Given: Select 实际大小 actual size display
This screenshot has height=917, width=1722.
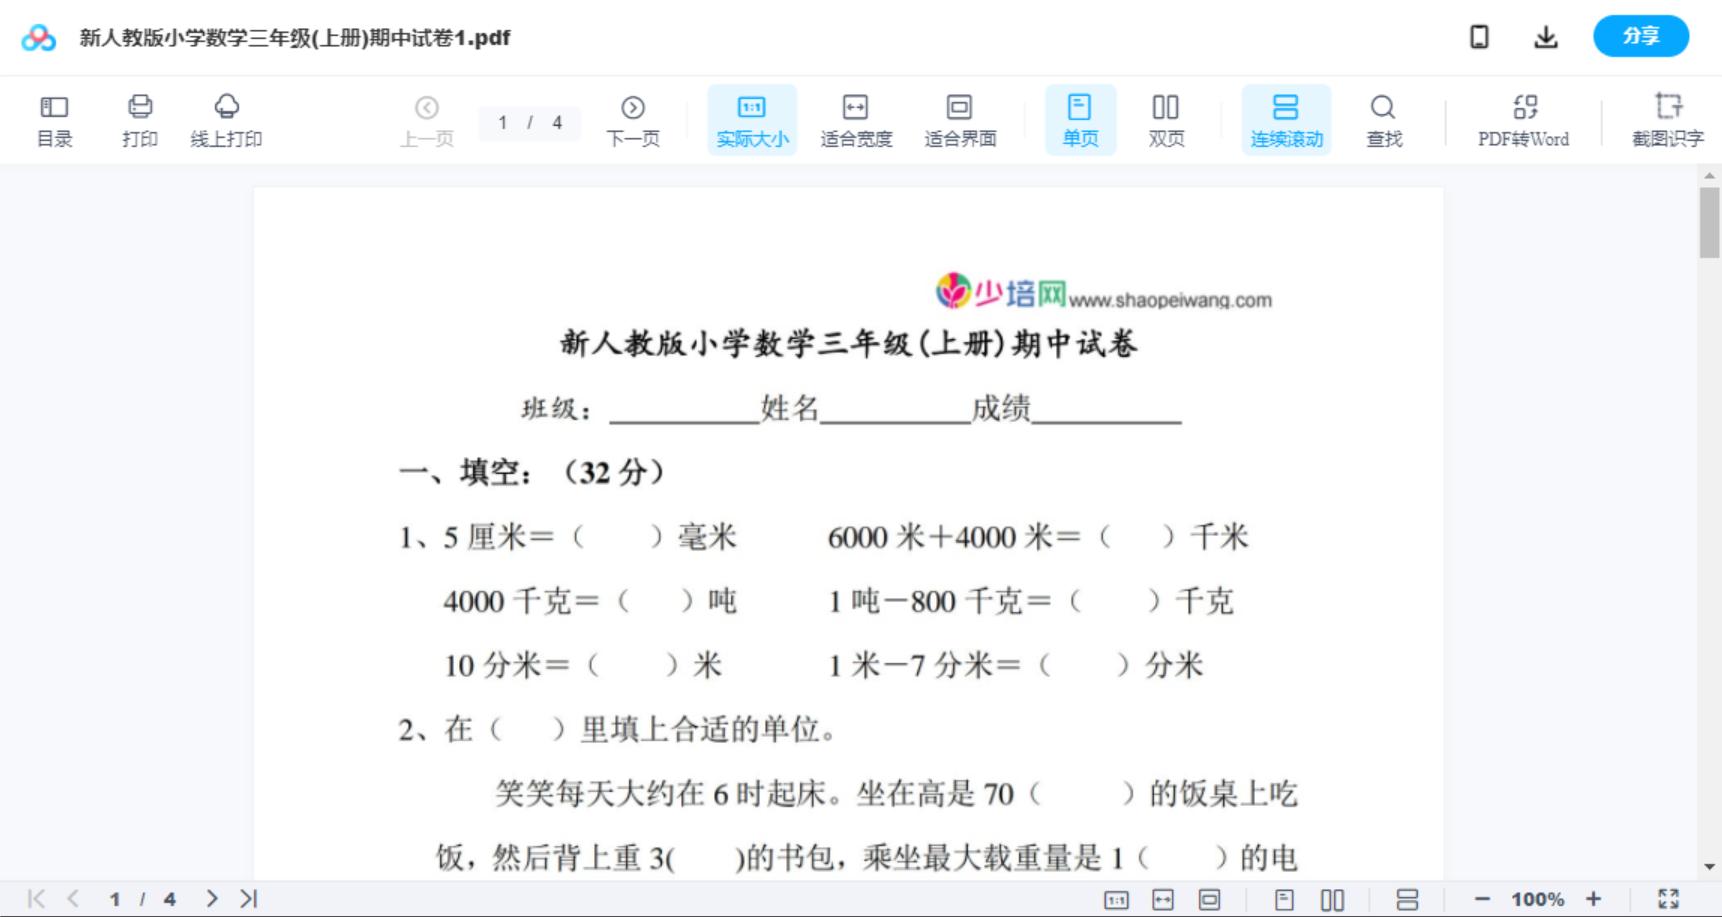Looking at the screenshot, I should coord(752,118).
